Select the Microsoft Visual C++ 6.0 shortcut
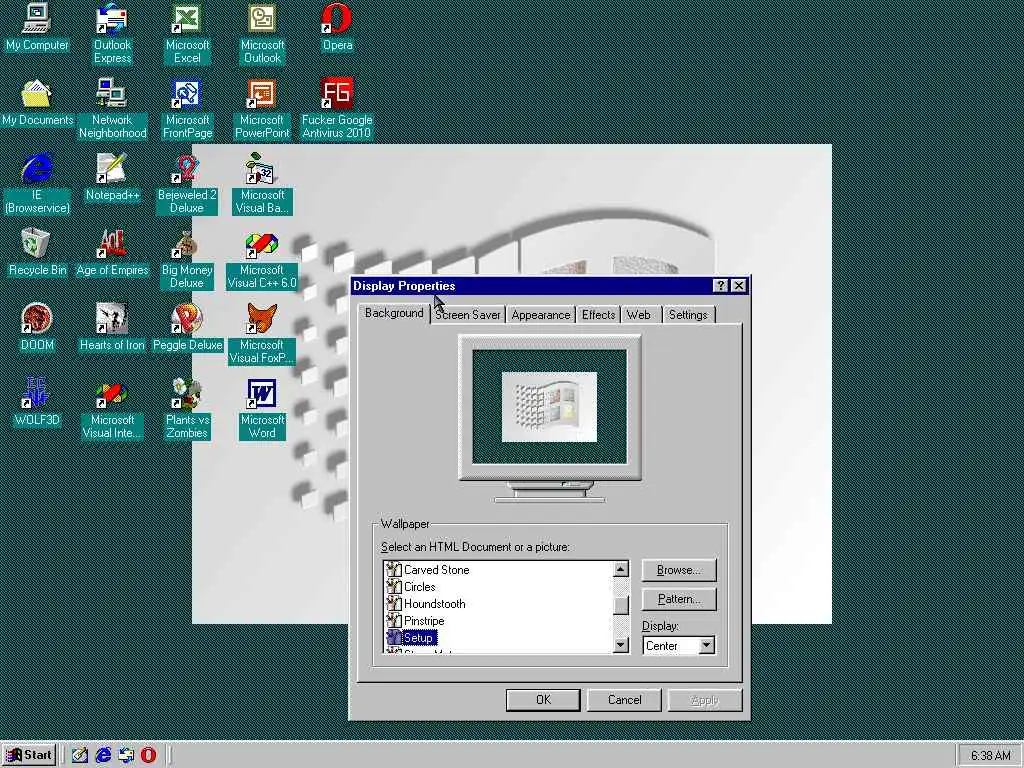 tap(262, 259)
